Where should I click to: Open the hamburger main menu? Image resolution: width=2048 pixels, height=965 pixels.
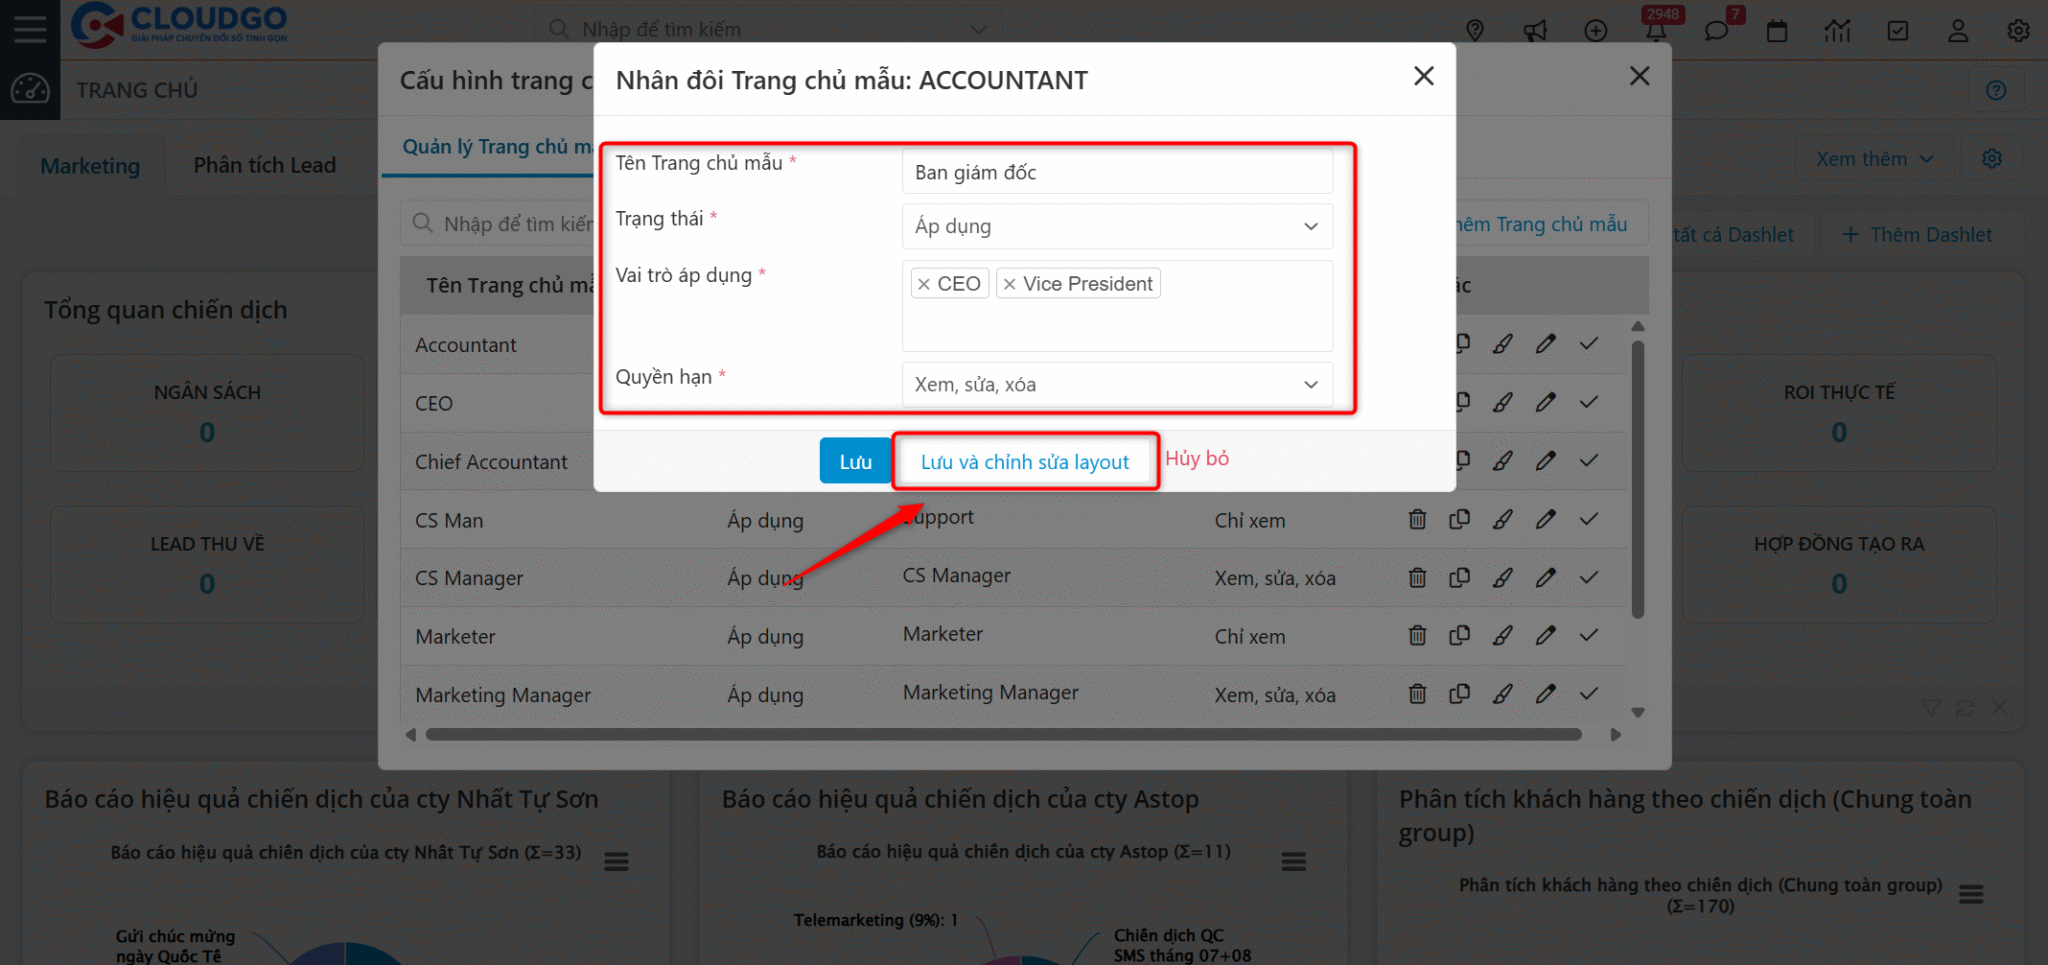[x=30, y=29]
